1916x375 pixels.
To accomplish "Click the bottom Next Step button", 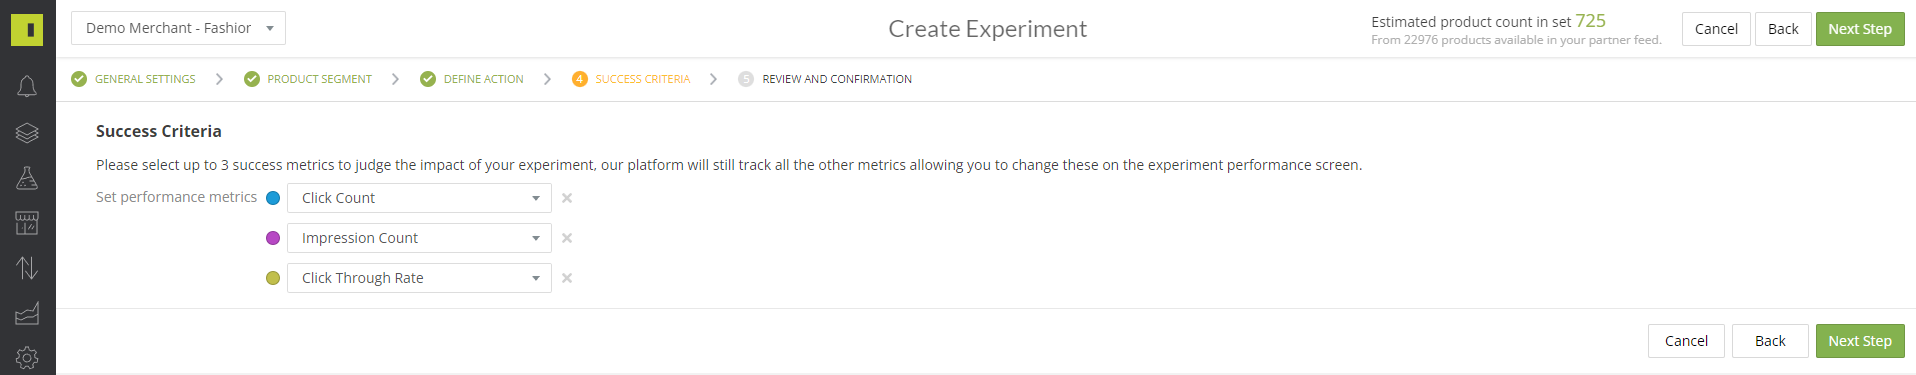I will point(1859,341).
